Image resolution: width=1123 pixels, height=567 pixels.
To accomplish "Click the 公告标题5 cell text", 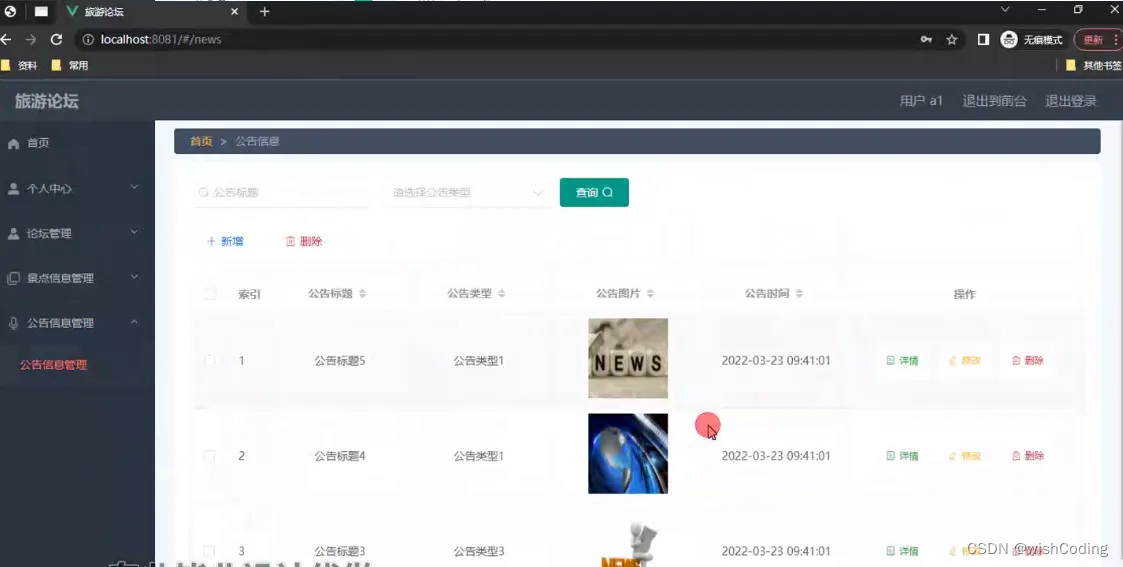I will tap(339, 360).
